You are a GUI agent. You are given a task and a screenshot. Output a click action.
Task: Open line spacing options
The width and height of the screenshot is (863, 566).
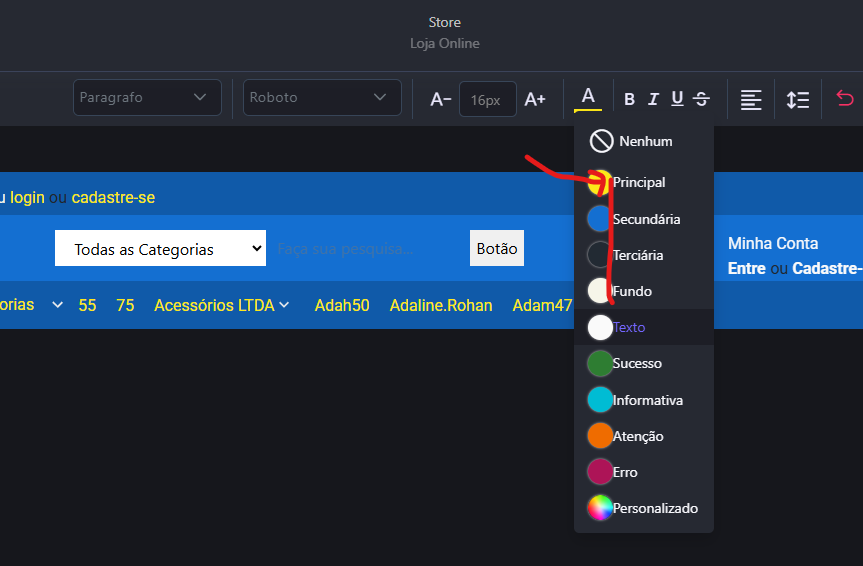[x=797, y=99]
